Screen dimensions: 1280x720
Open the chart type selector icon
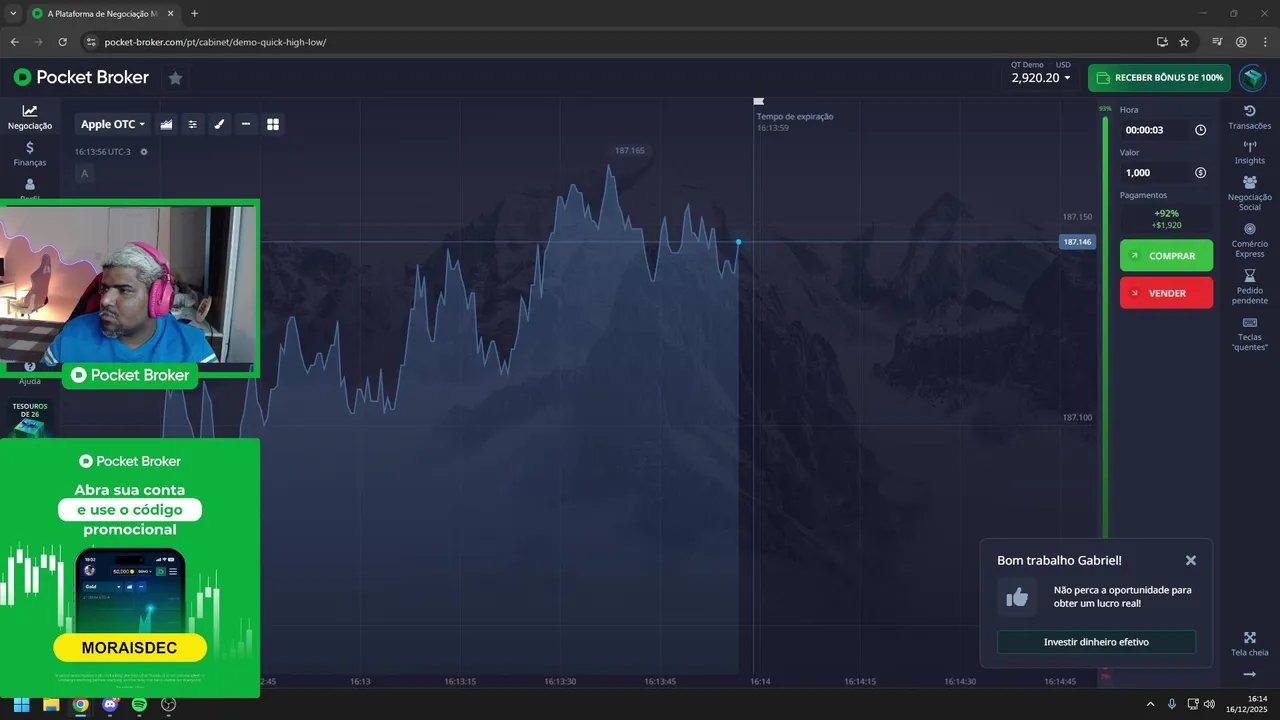point(166,124)
